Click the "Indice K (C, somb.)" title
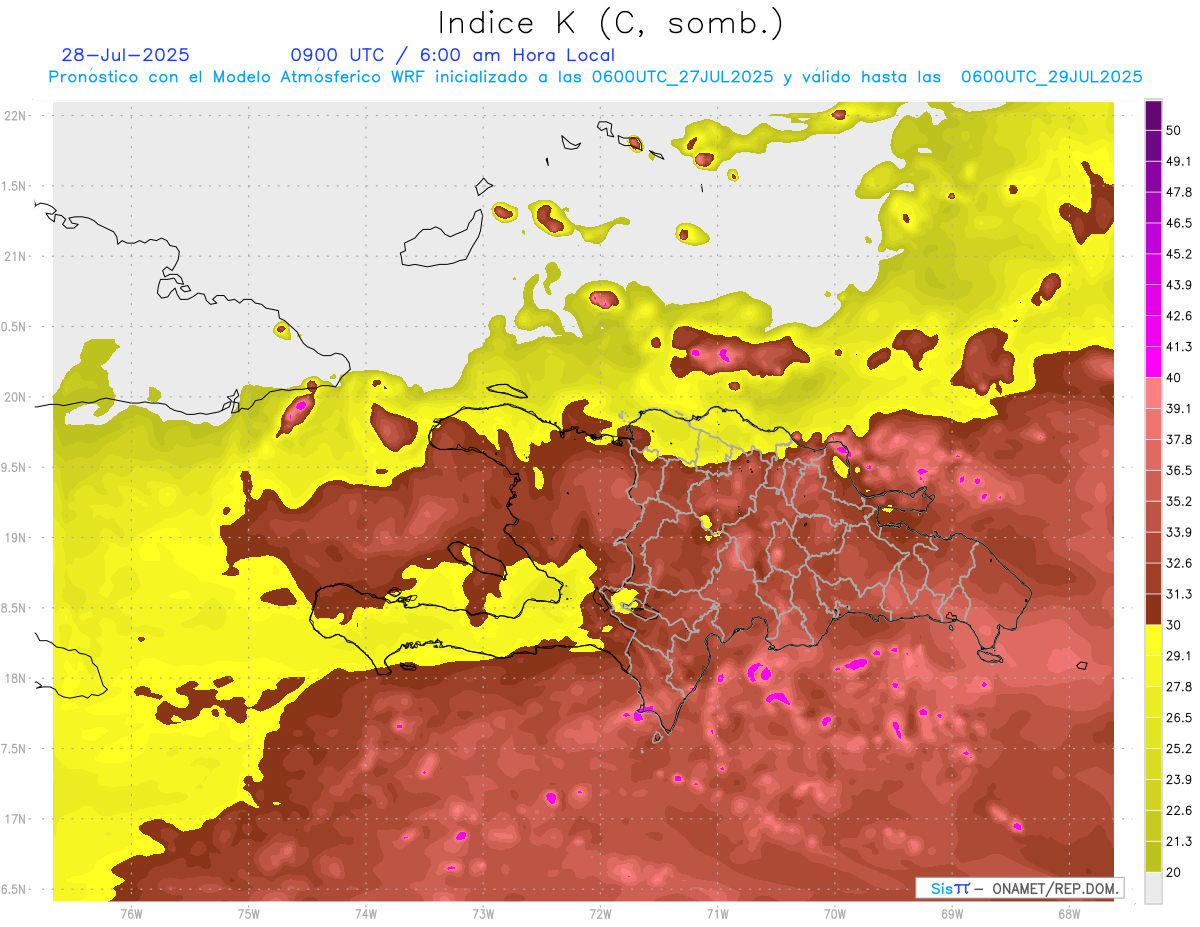 (610, 23)
